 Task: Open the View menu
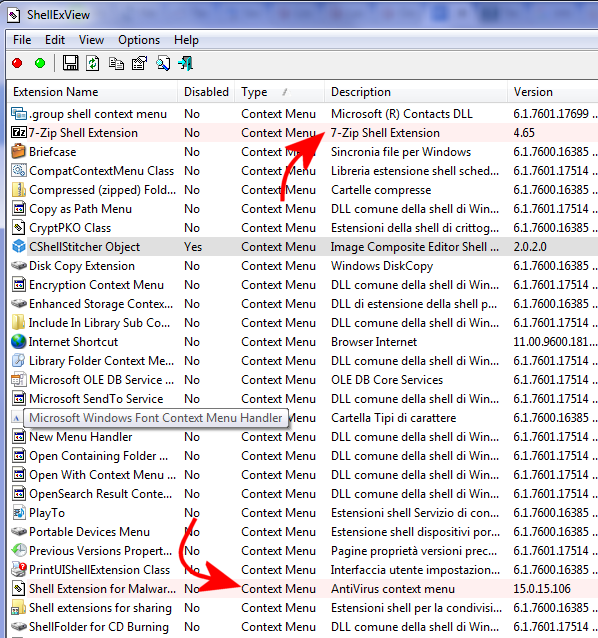pyautogui.click(x=91, y=40)
